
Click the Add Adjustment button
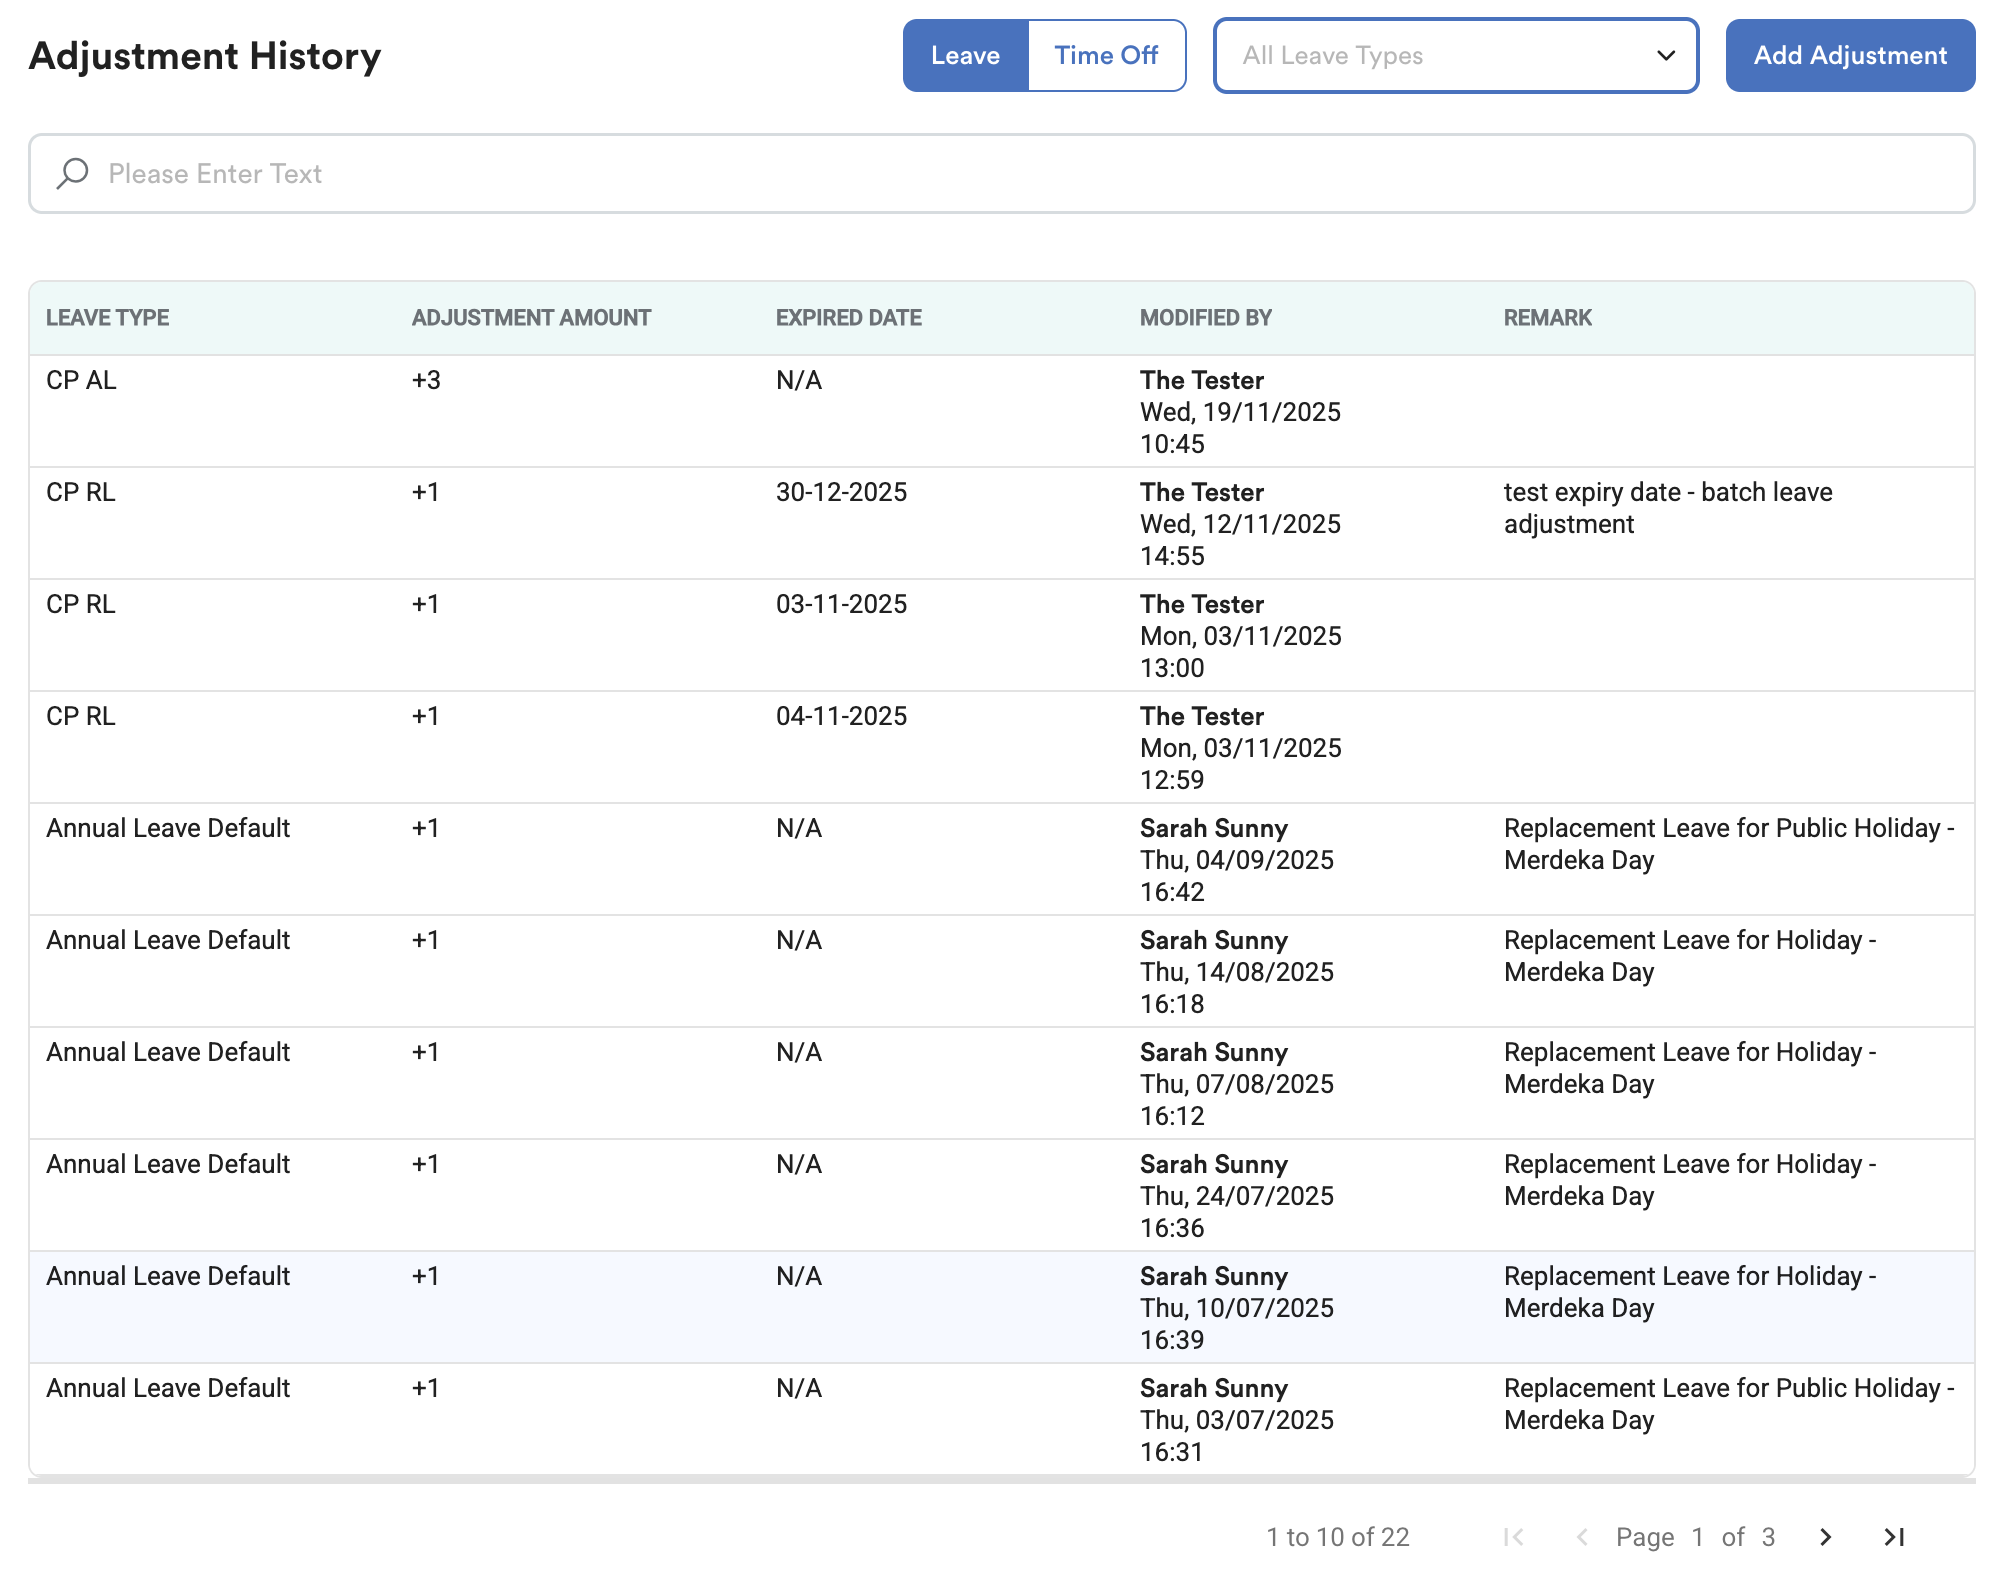[x=1850, y=56]
